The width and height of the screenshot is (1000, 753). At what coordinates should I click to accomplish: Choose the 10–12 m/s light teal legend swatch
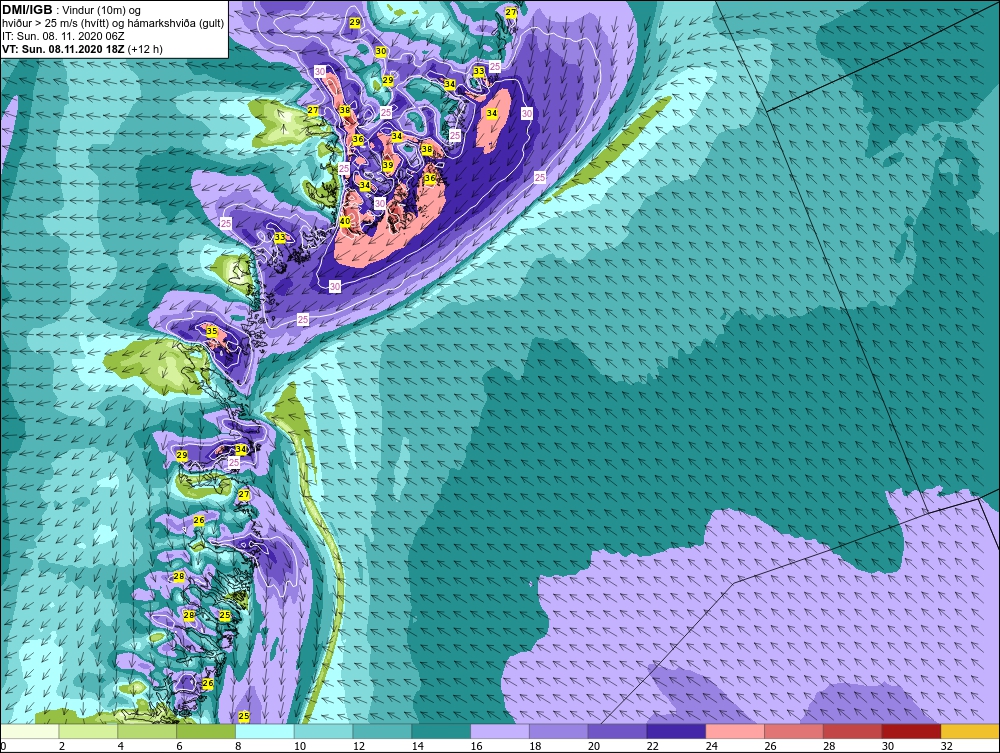coord(323,731)
